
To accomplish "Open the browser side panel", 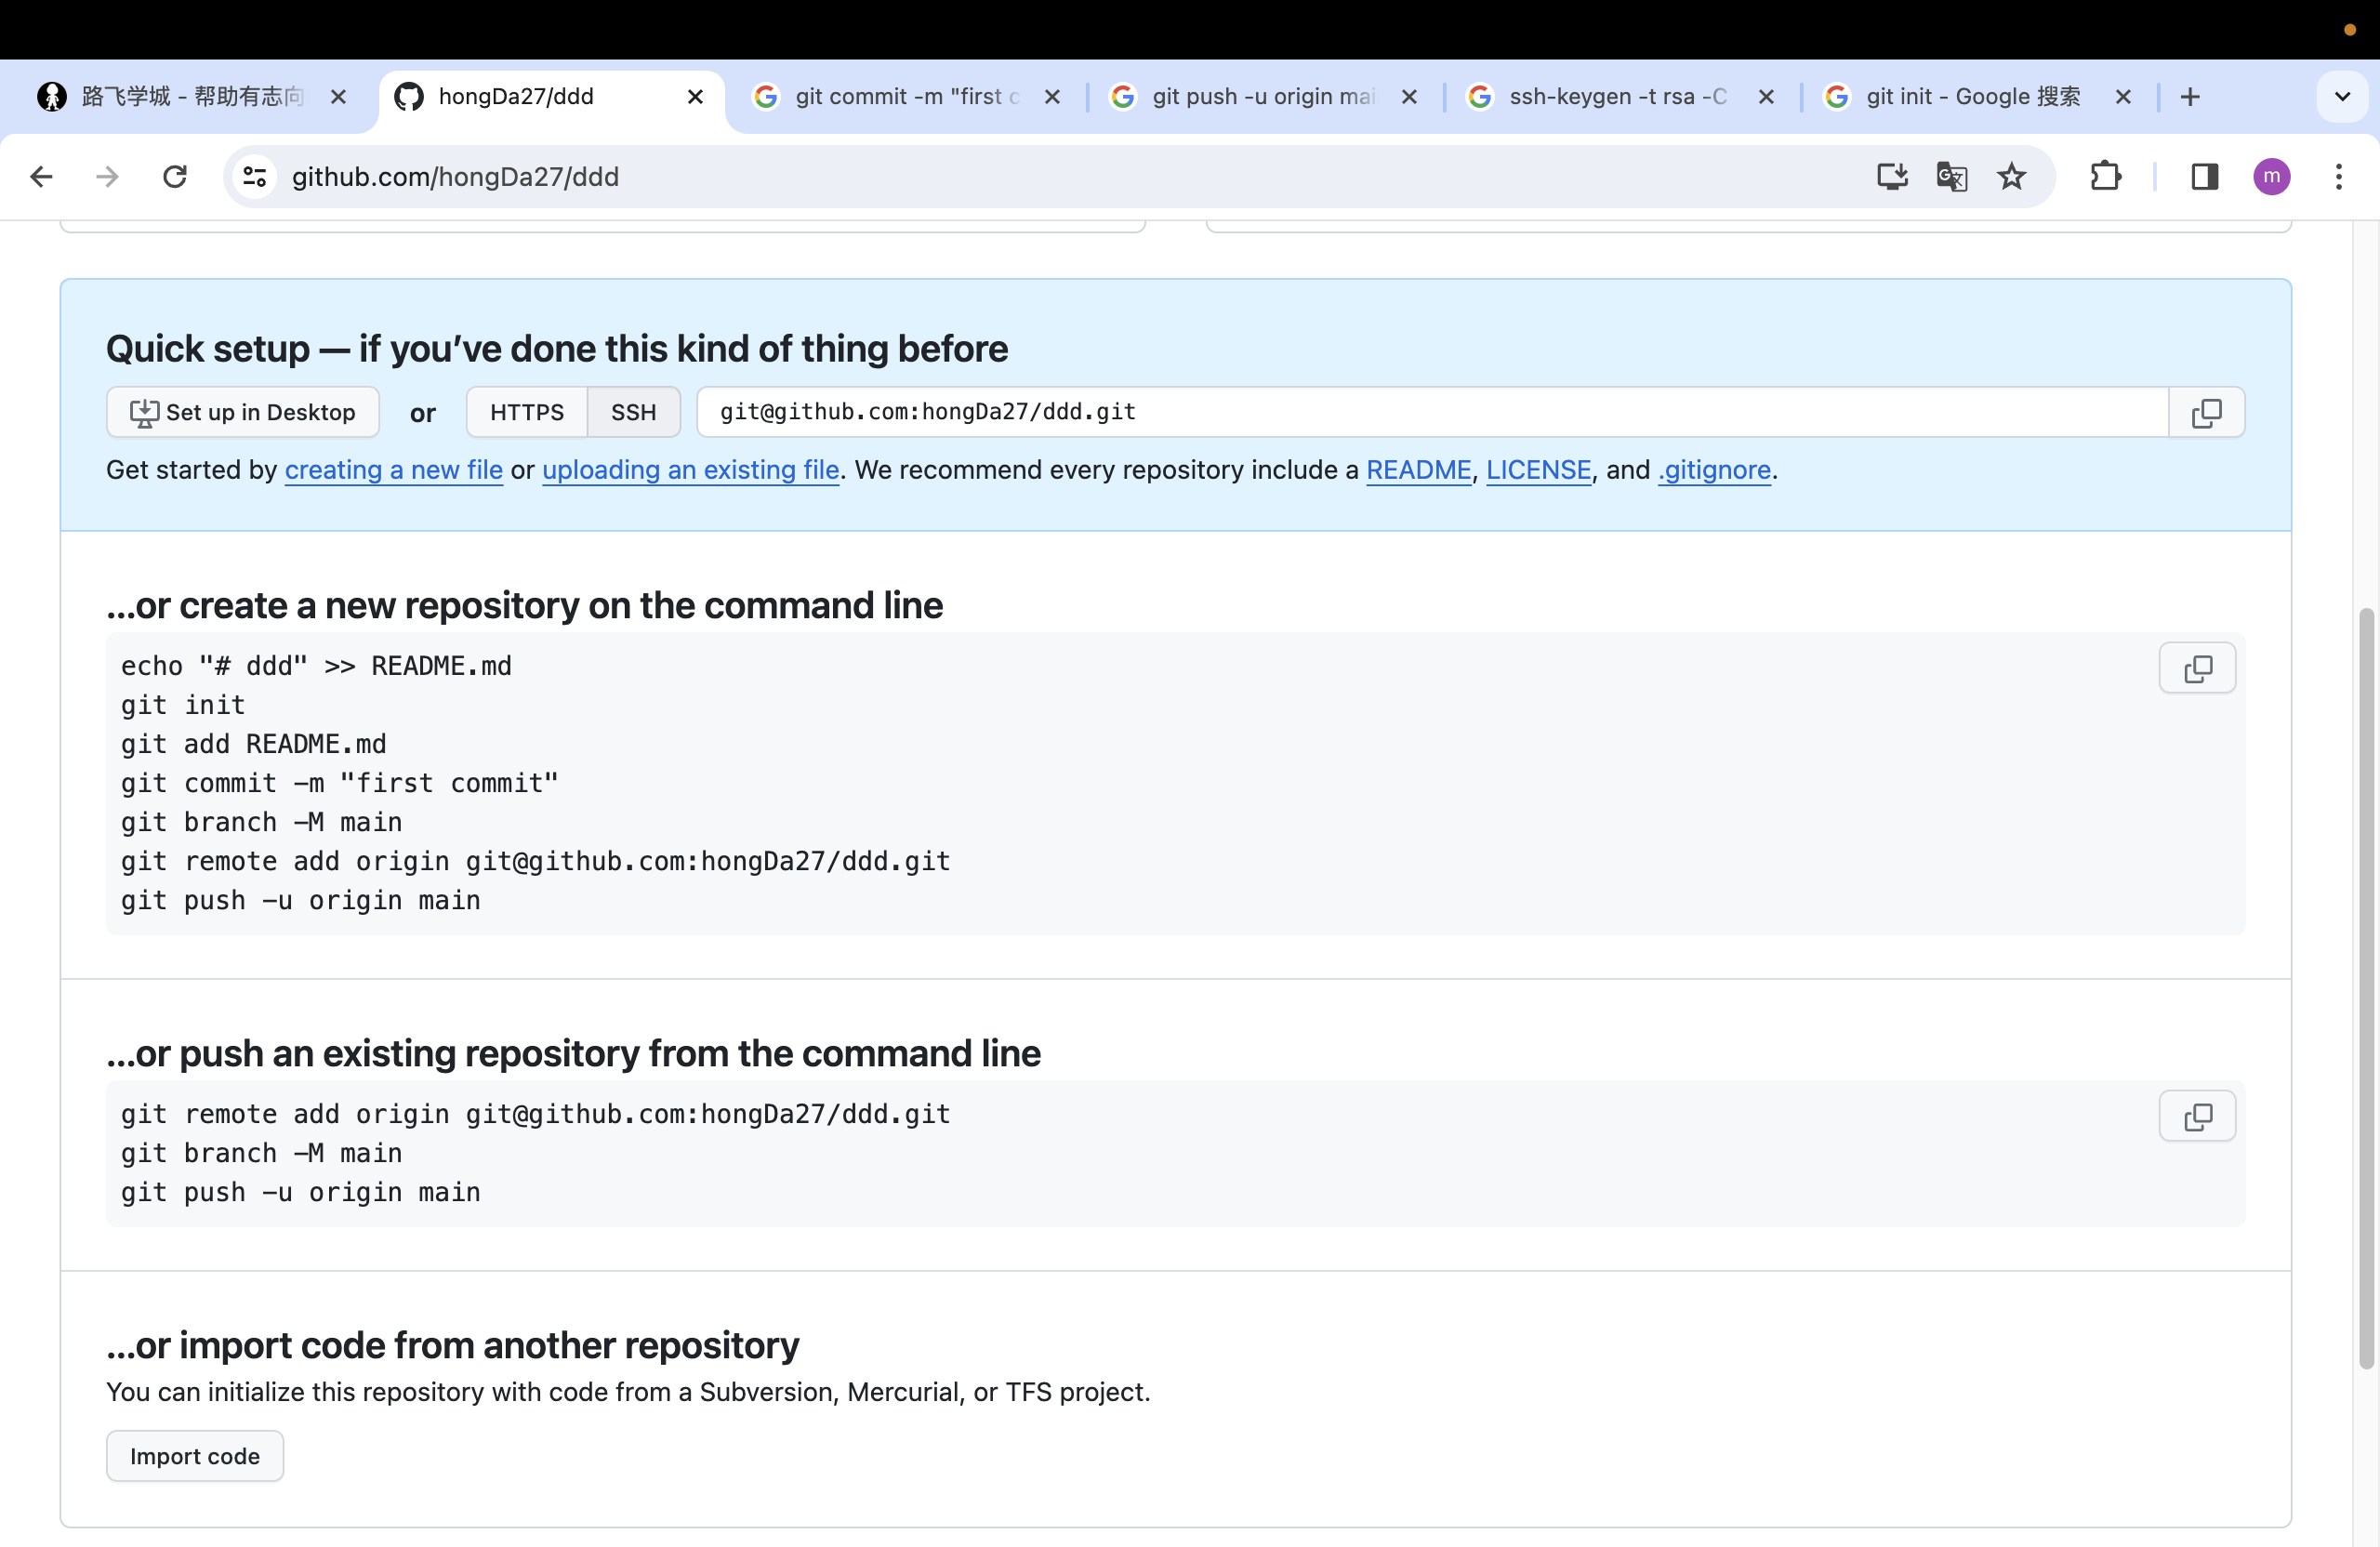I will (2204, 177).
